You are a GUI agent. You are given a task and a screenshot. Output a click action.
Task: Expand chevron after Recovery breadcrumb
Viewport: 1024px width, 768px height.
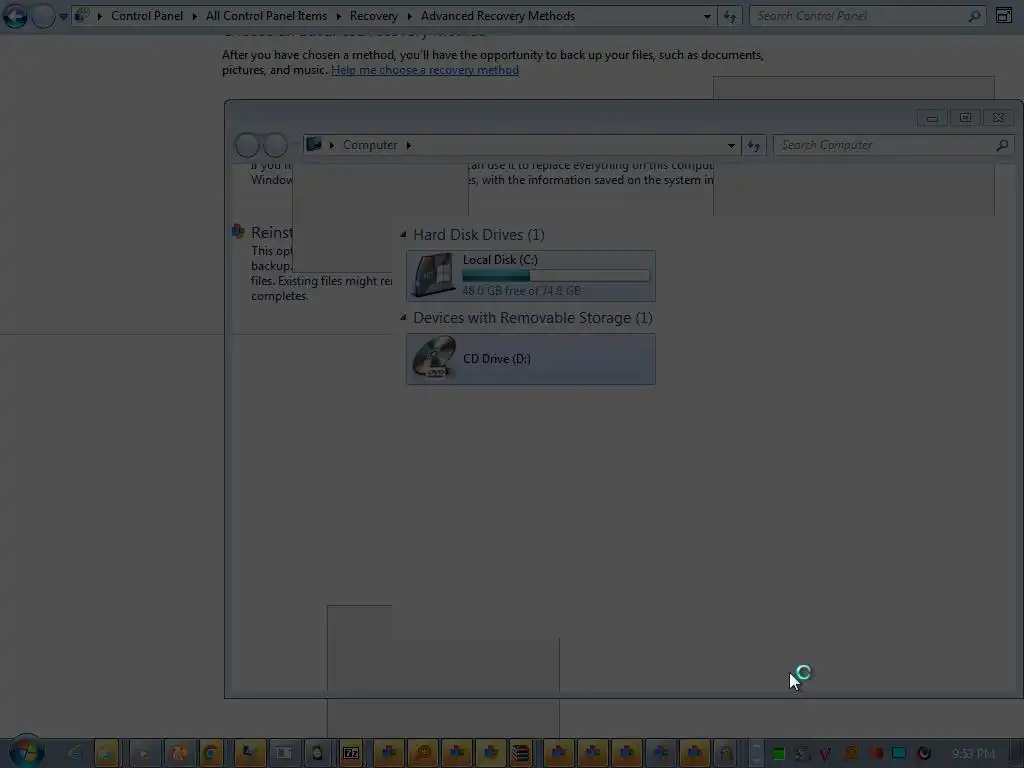tap(409, 16)
